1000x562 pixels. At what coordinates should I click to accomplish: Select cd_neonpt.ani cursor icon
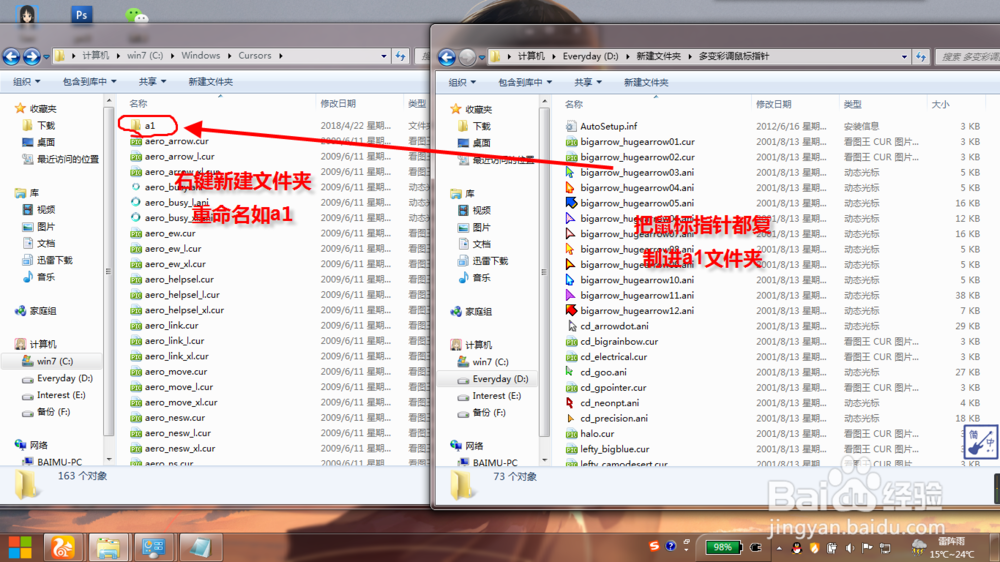tap(570, 403)
